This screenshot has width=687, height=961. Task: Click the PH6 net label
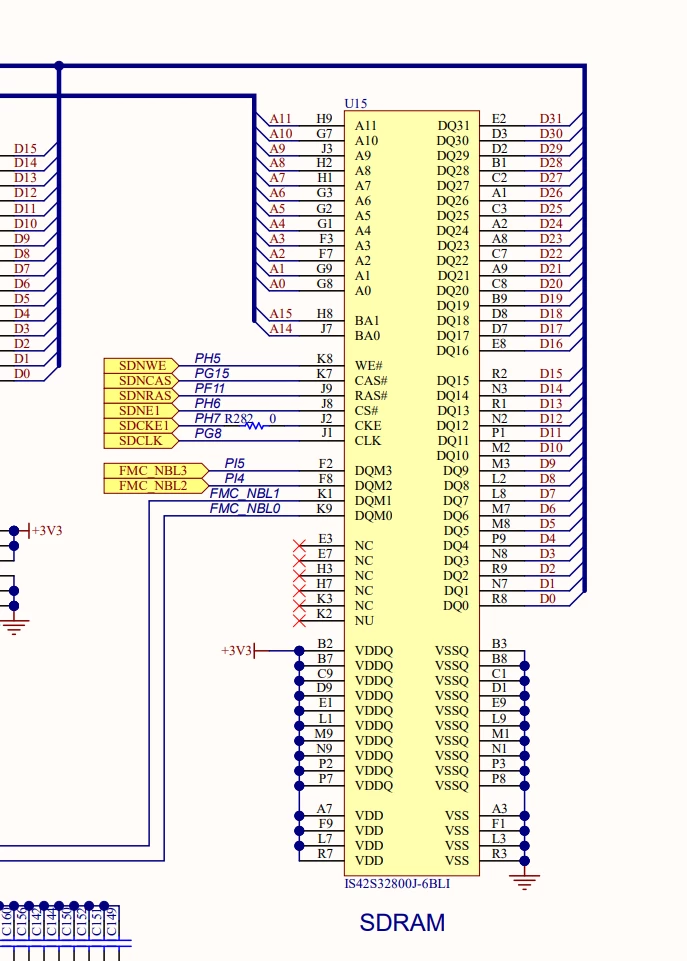[x=207, y=403]
